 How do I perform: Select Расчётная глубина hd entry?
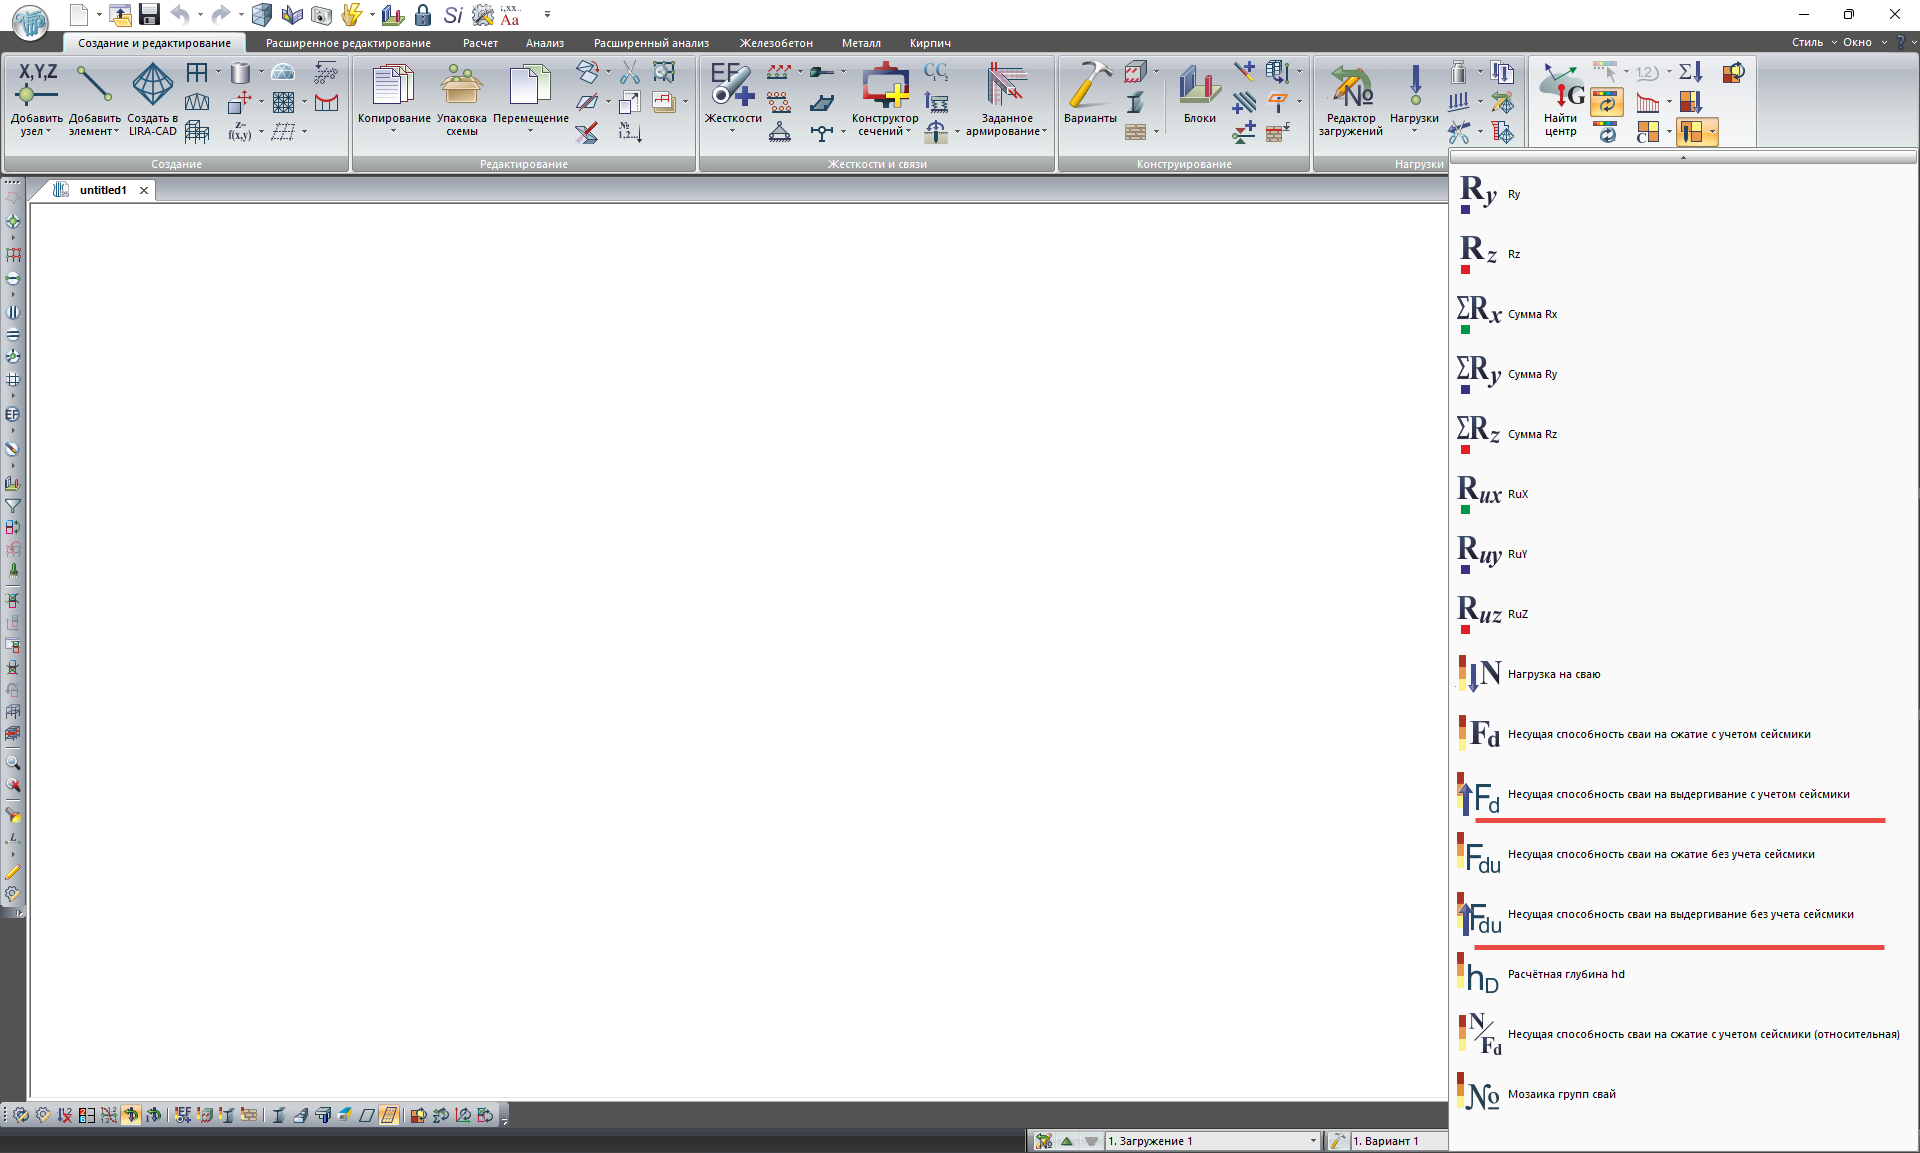coord(1565,975)
